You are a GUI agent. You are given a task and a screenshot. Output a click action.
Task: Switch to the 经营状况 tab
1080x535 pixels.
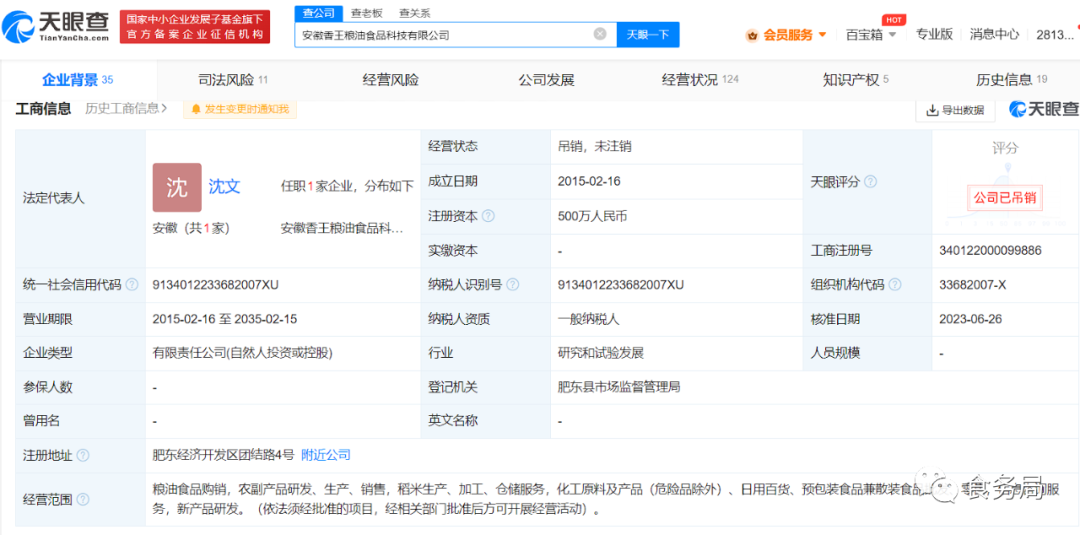pyautogui.click(x=700, y=80)
